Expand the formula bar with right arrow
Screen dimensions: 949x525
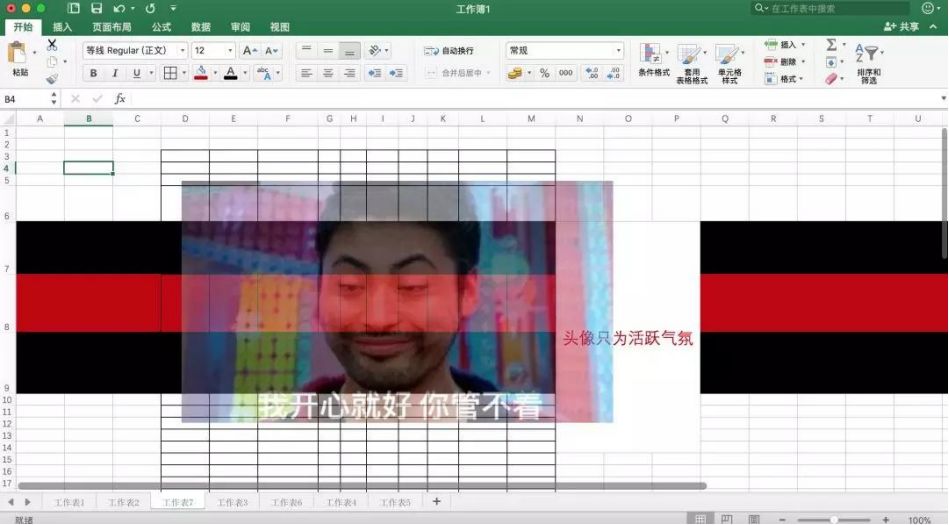point(943,98)
